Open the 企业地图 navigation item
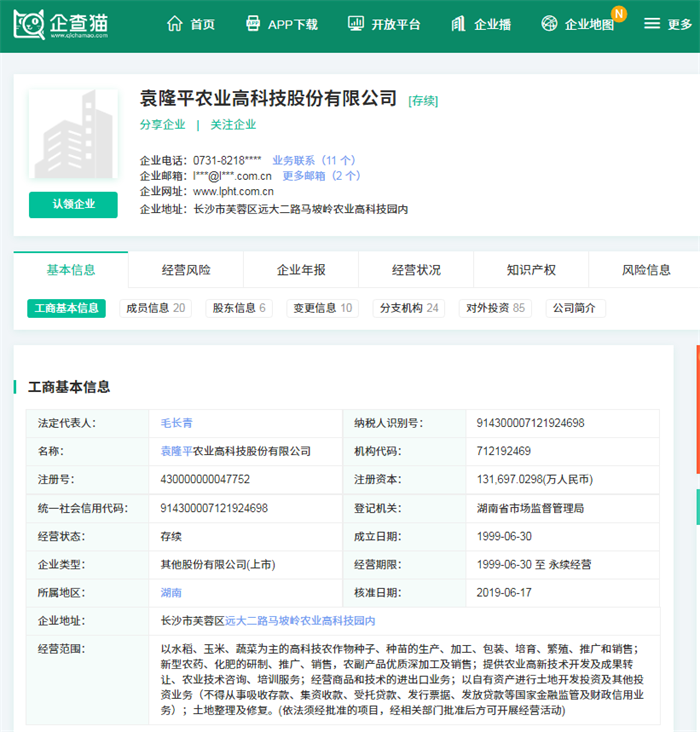Viewport: 700px width, 732px height. point(589,24)
